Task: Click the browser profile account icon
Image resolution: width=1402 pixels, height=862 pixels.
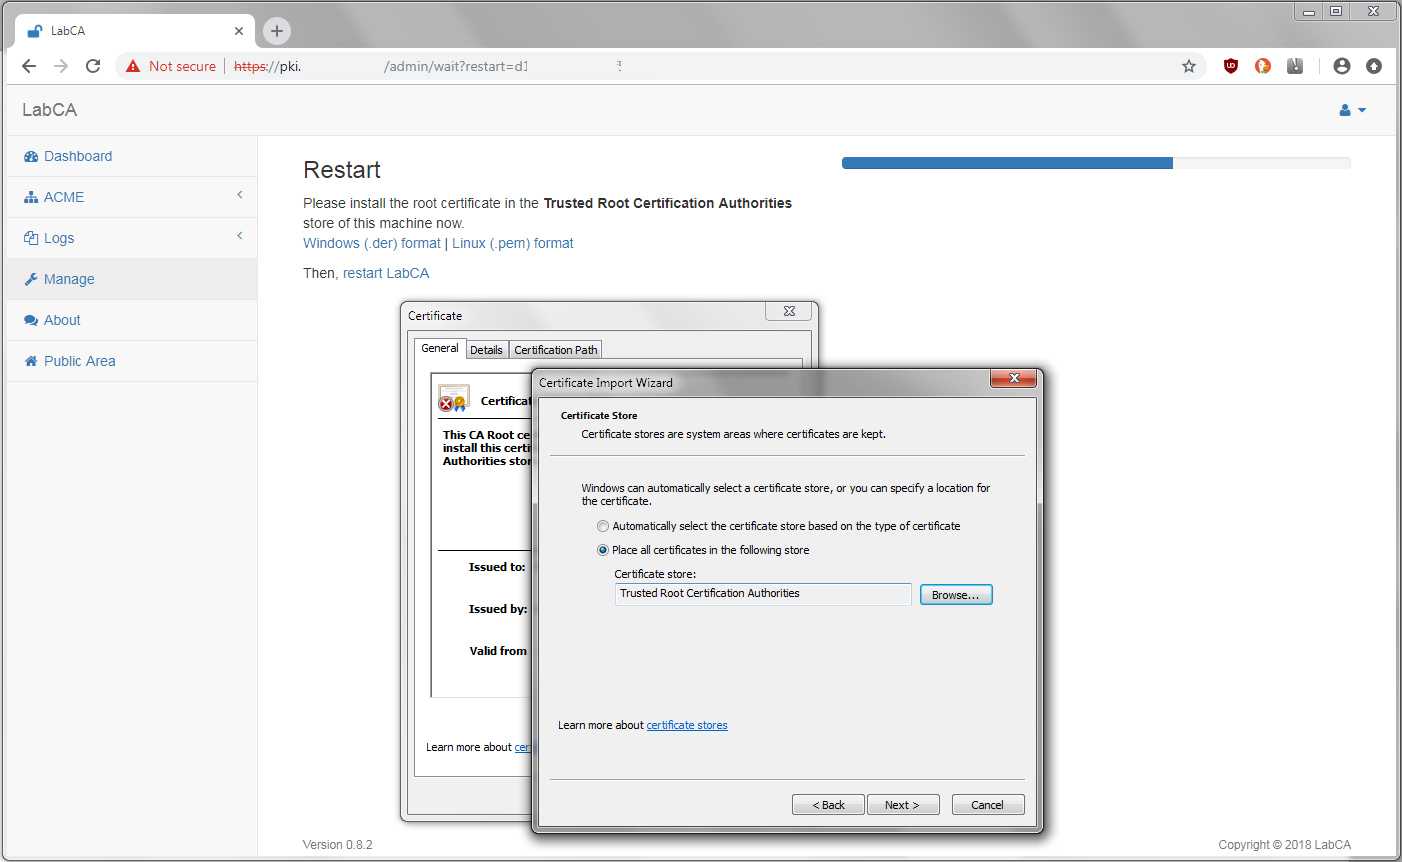Action: [1341, 65]
